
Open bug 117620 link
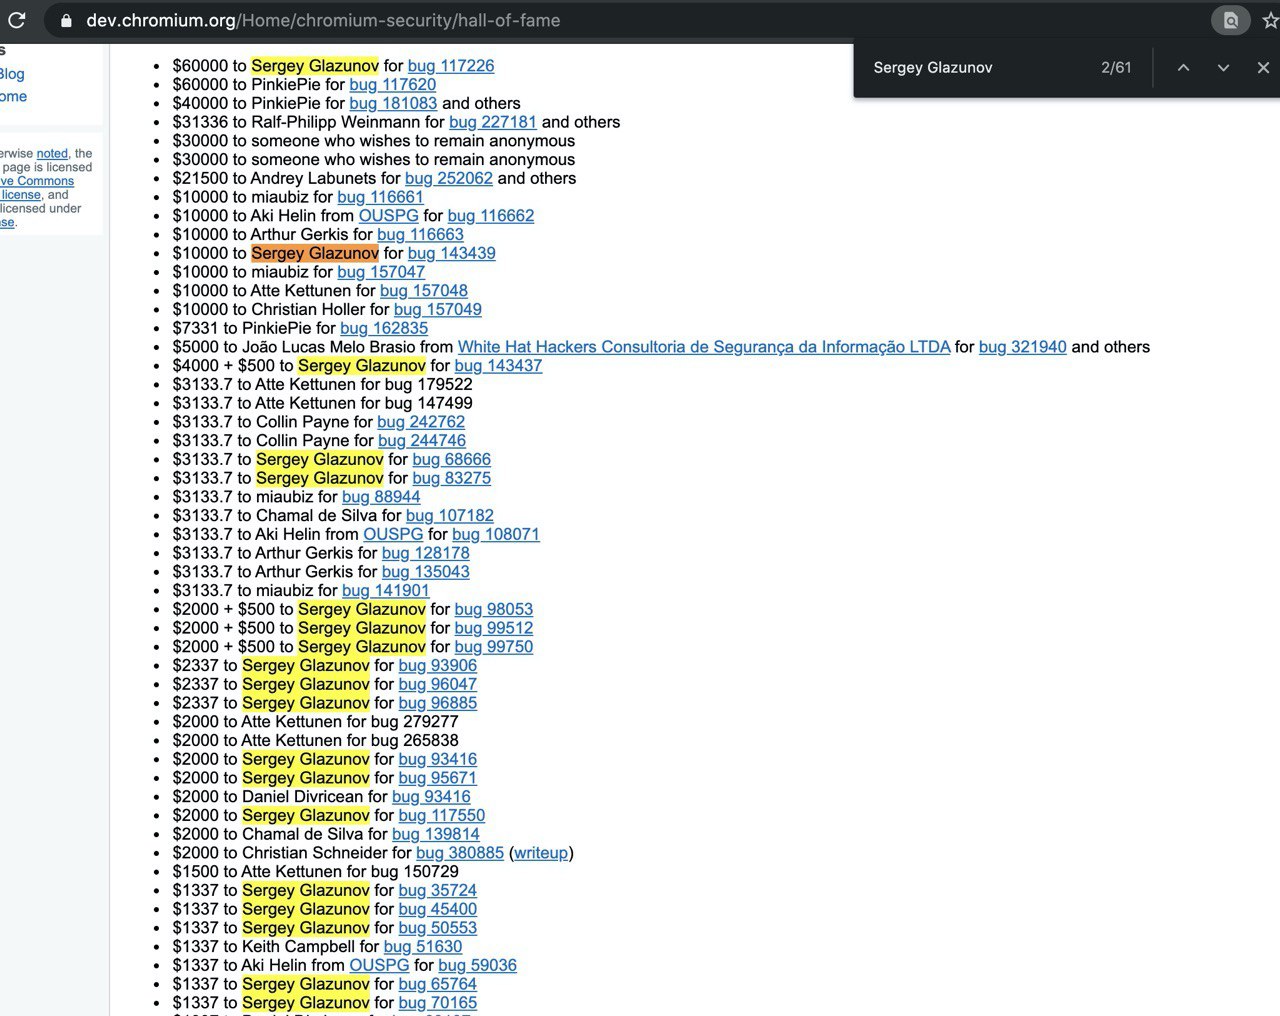[393, 85]
